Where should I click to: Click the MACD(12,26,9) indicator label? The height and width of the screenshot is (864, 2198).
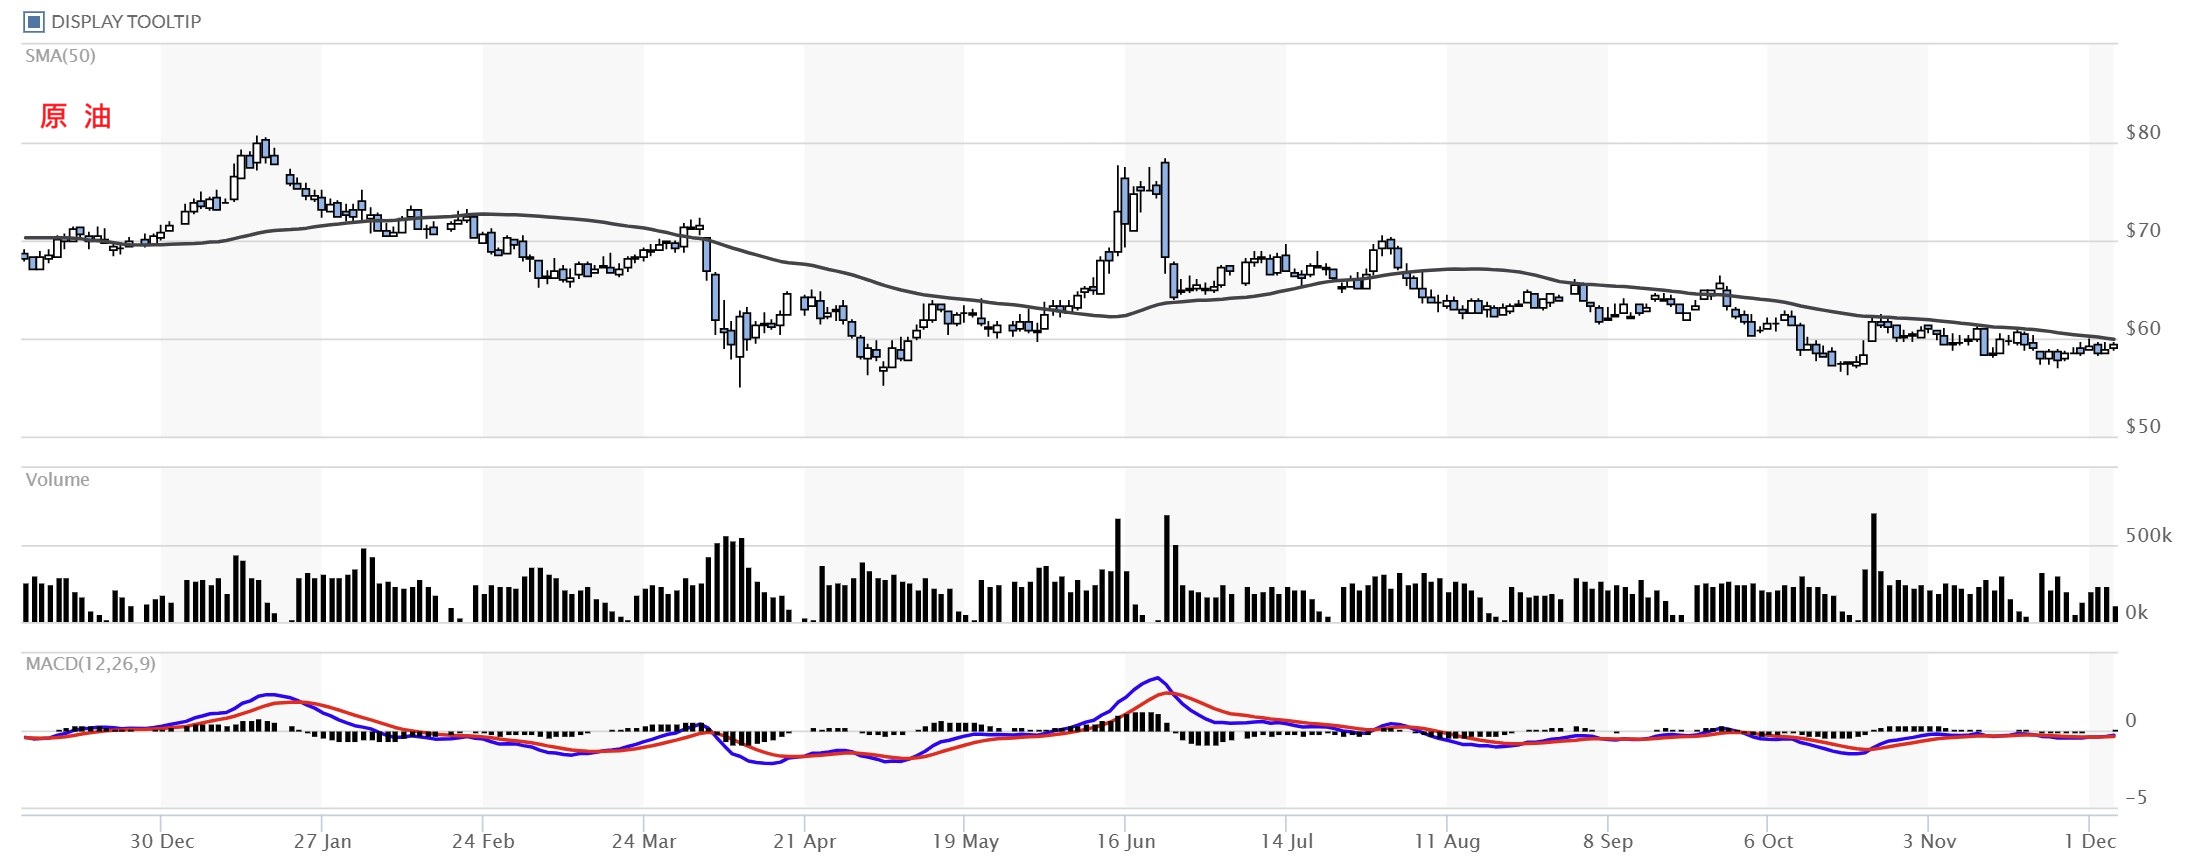point(90,664)
